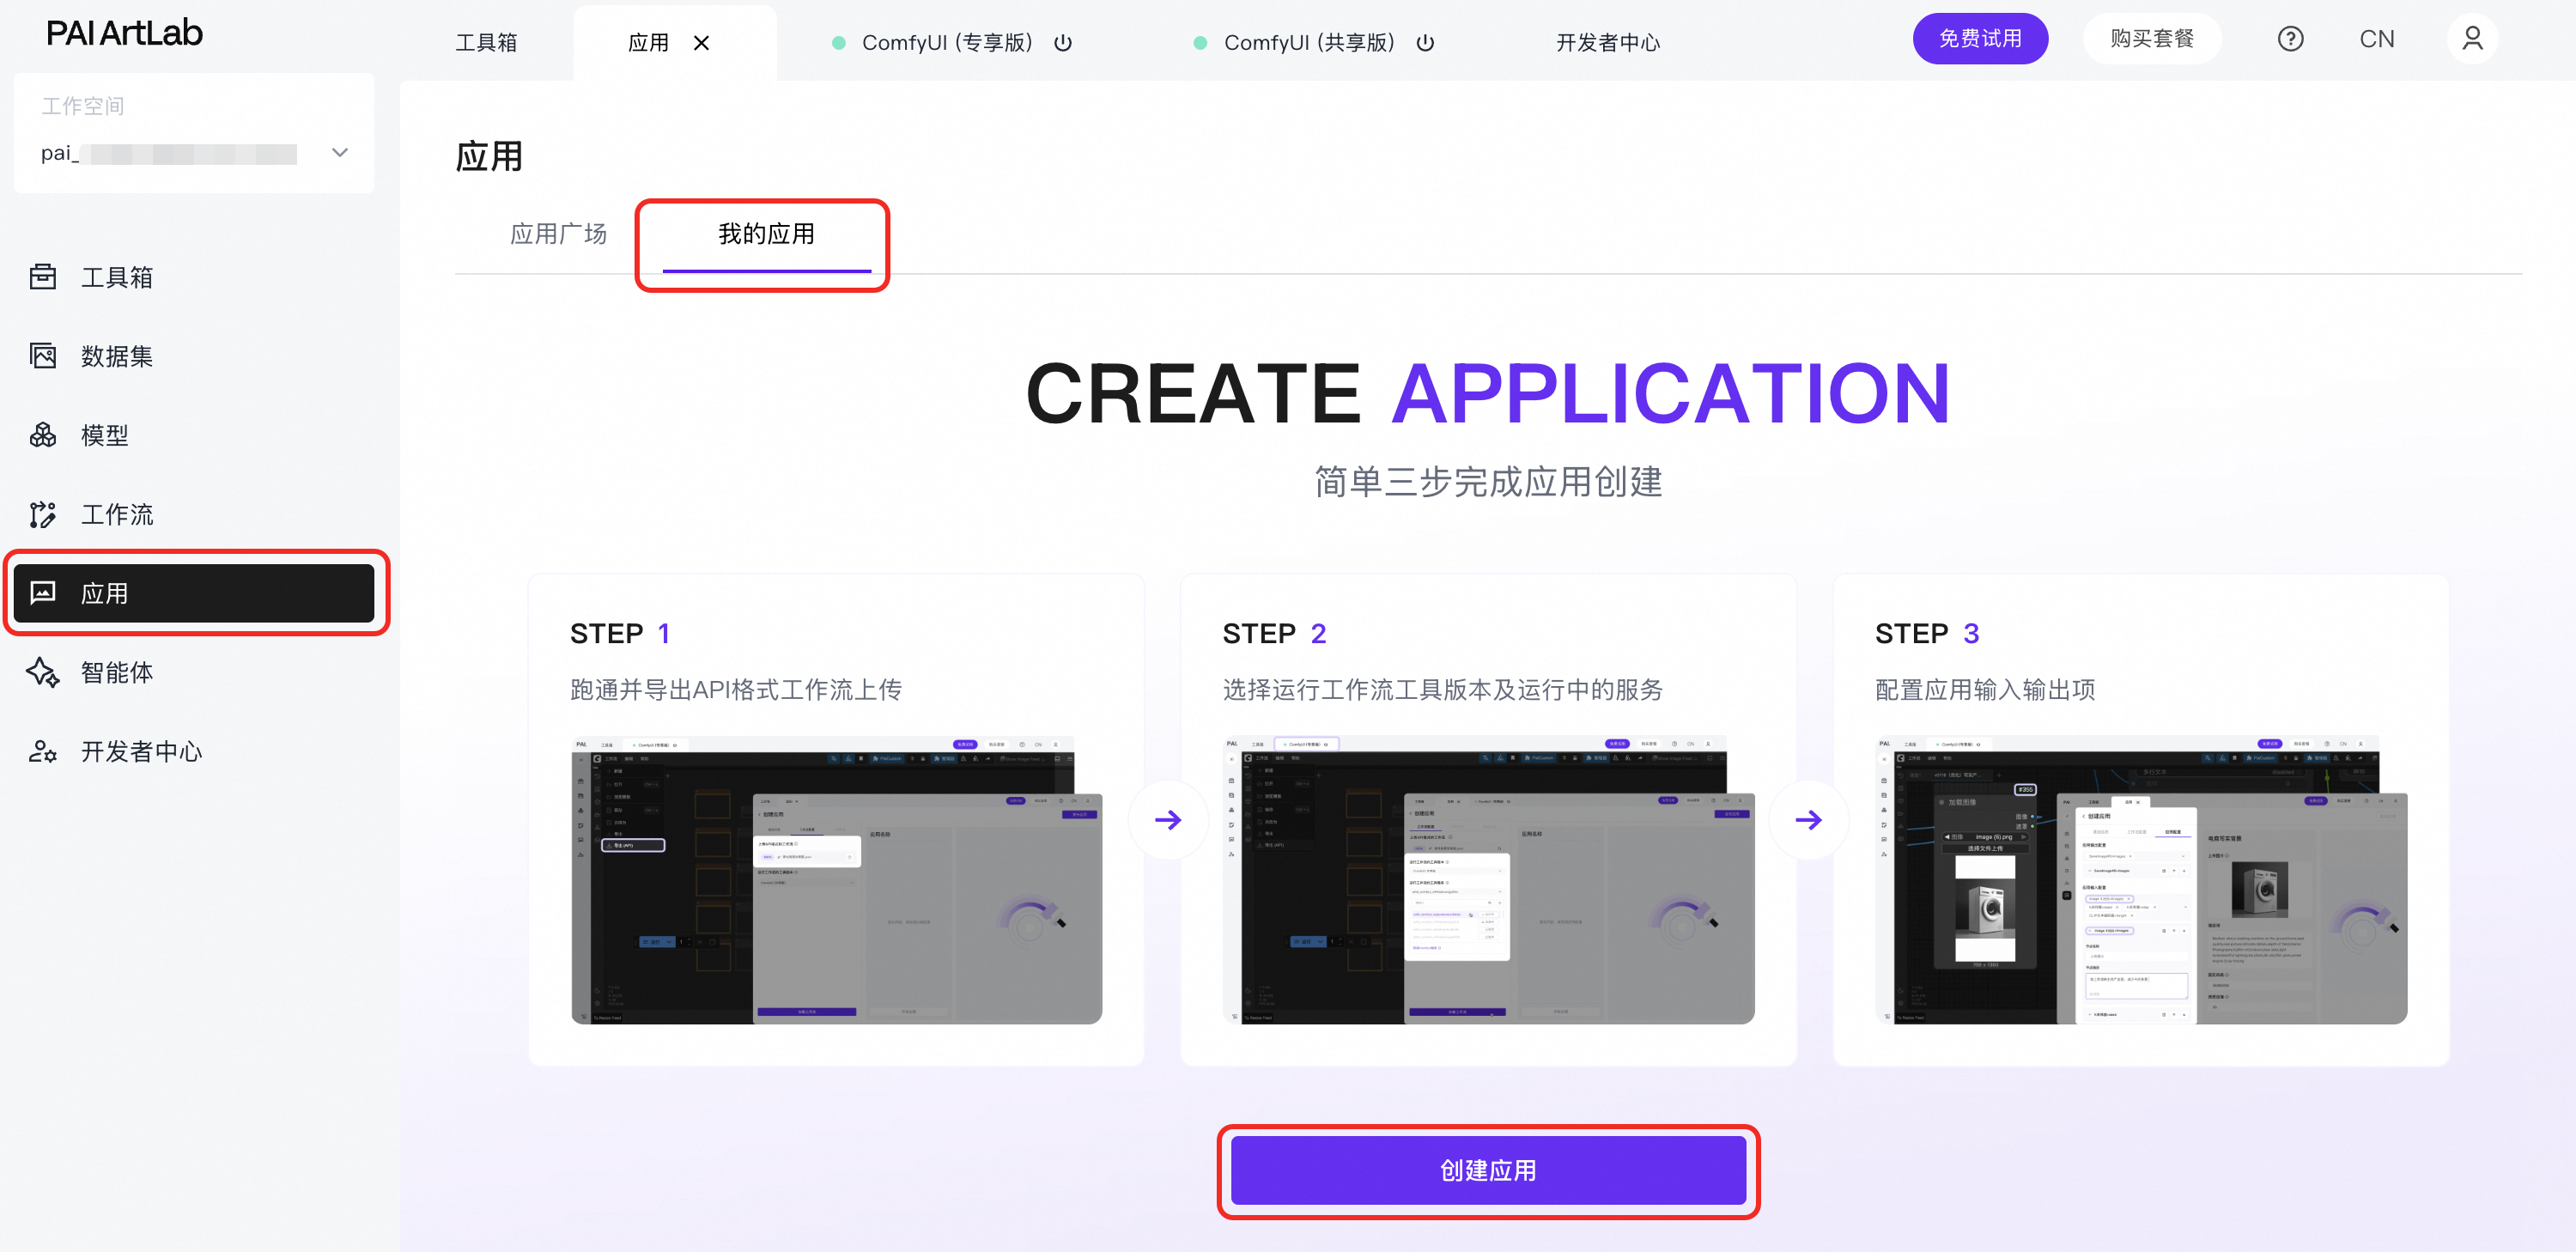Click the 购买套餐 button
The width and height of the screenshot is (2576, 1252).
click(2151, 39)
